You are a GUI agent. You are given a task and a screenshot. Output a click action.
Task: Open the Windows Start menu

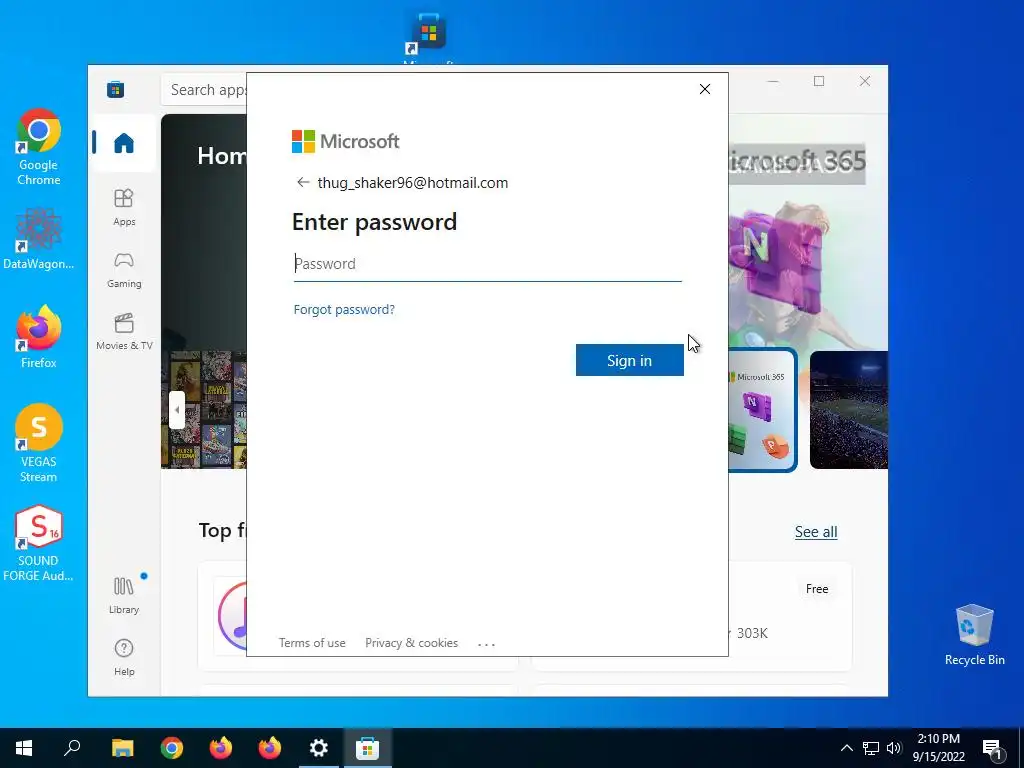[x=24, y=748]
